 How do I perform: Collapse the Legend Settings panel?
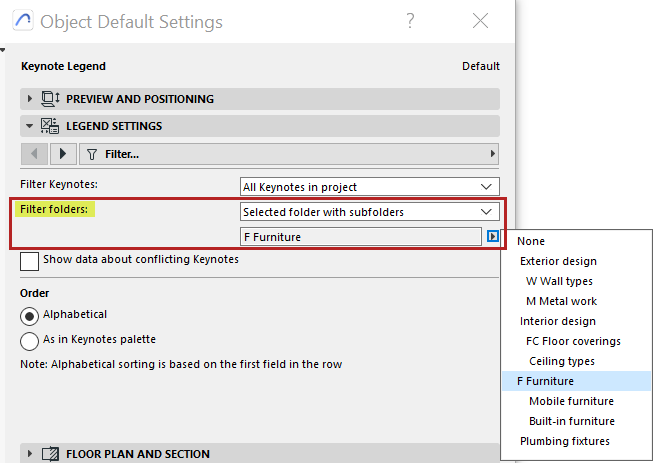point(29,126)
